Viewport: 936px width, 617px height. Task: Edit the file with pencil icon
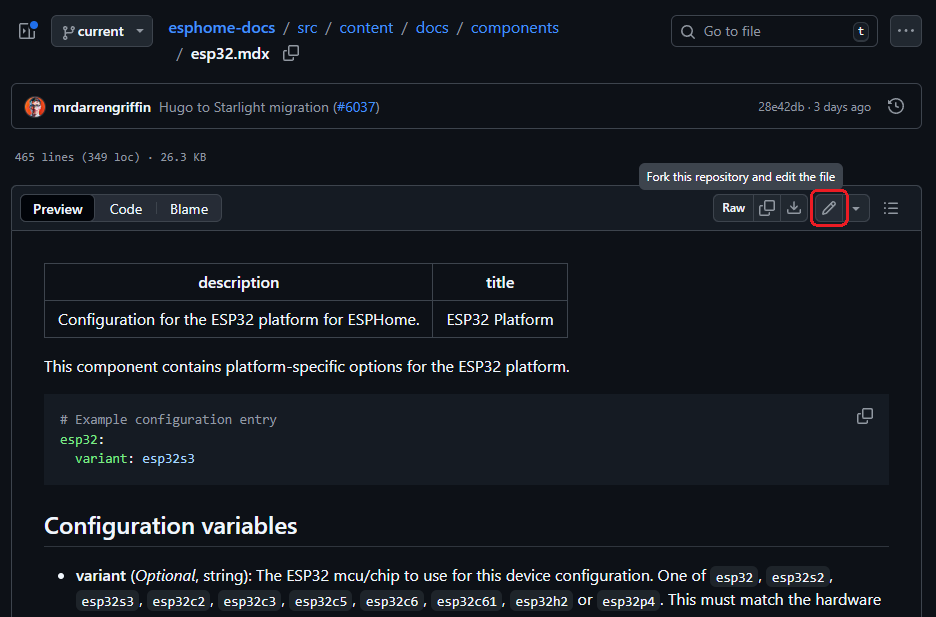pyautogui.click(x=829, y=208)
